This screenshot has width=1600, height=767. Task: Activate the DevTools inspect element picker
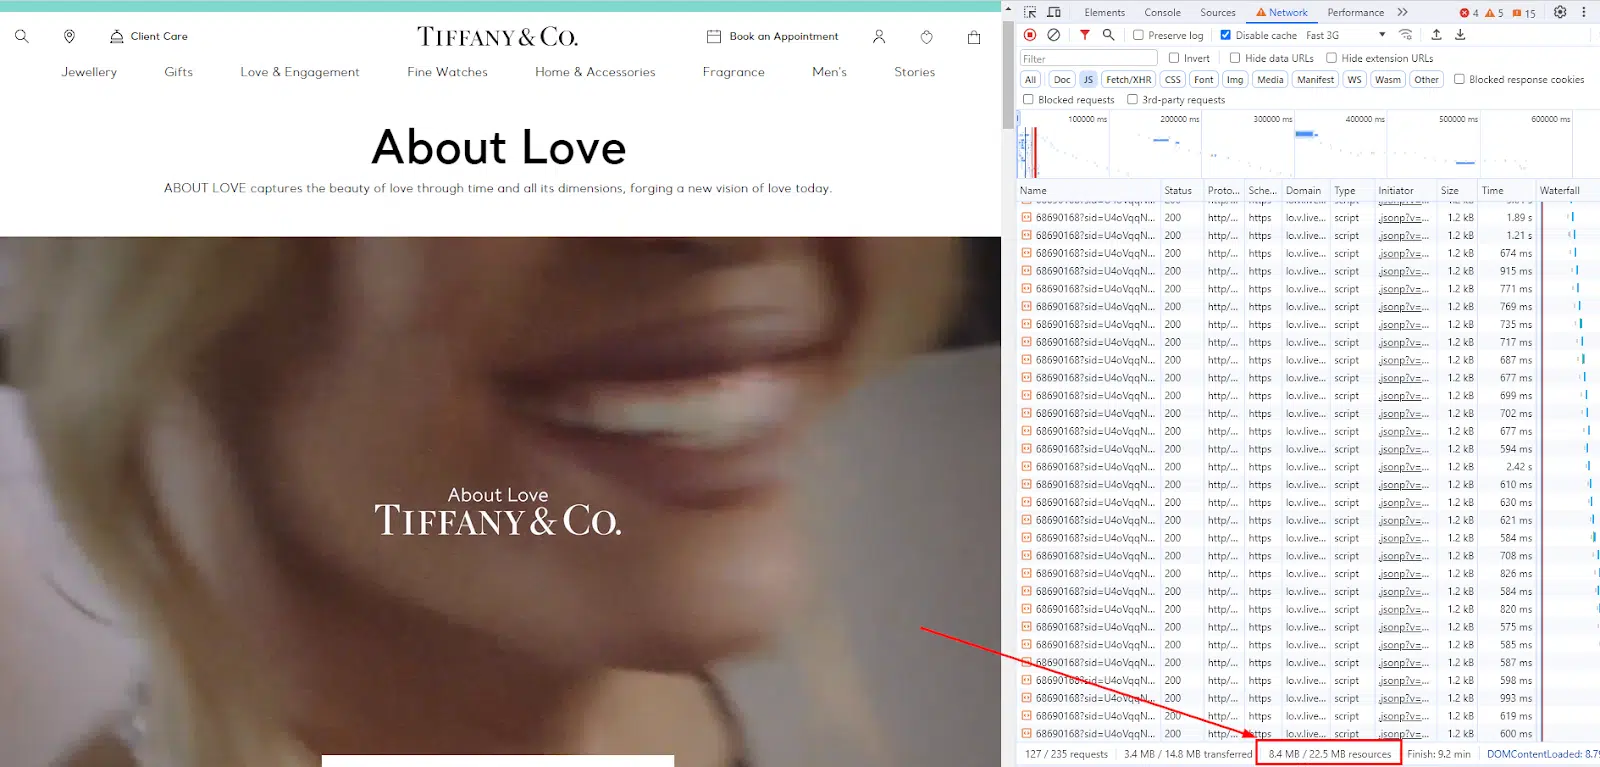(x=1030, y=12)
